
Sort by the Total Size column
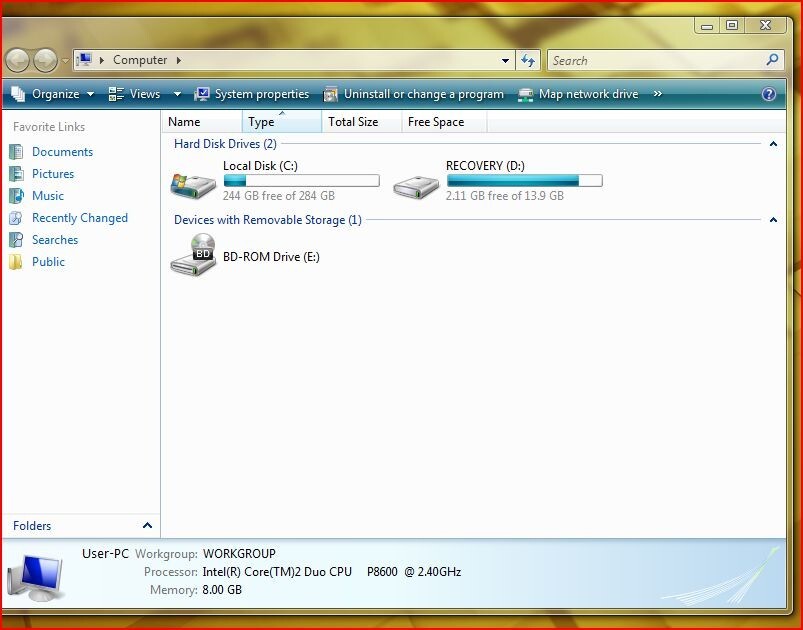362,122
